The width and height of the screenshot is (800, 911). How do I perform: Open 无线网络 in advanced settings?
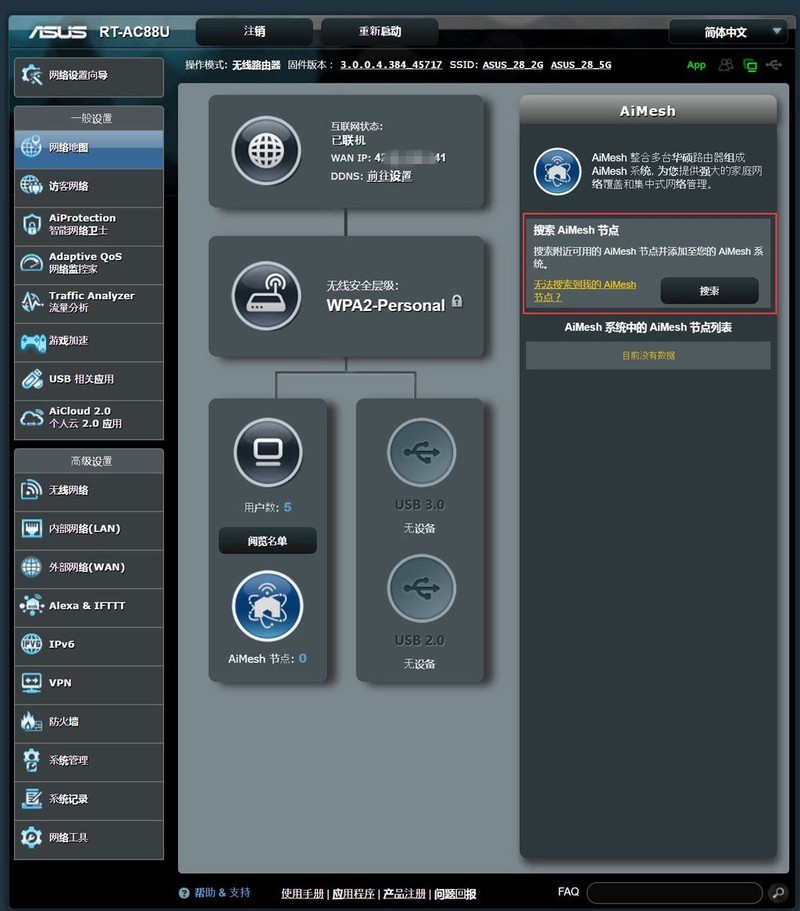click(x=88, y=490)
